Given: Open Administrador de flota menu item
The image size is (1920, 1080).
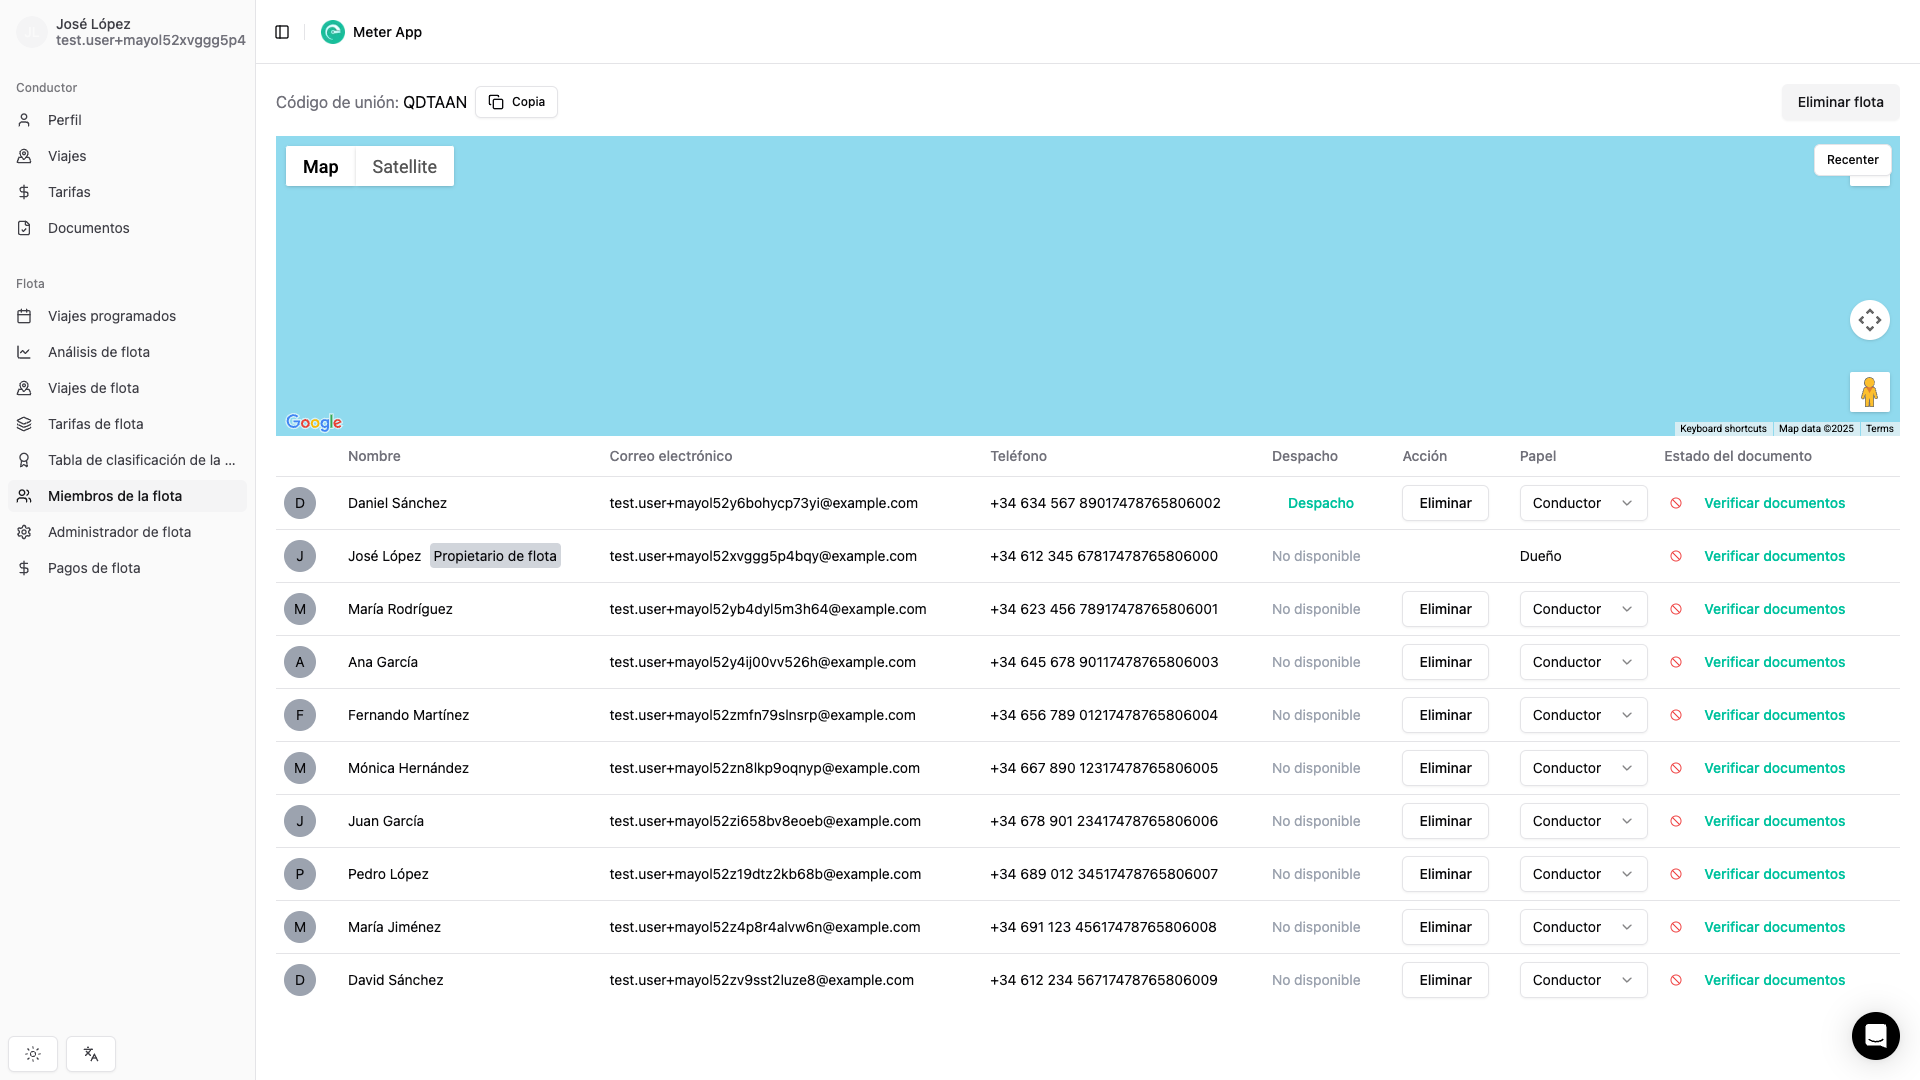Looking at the screenshot, I should click(119, 532).
